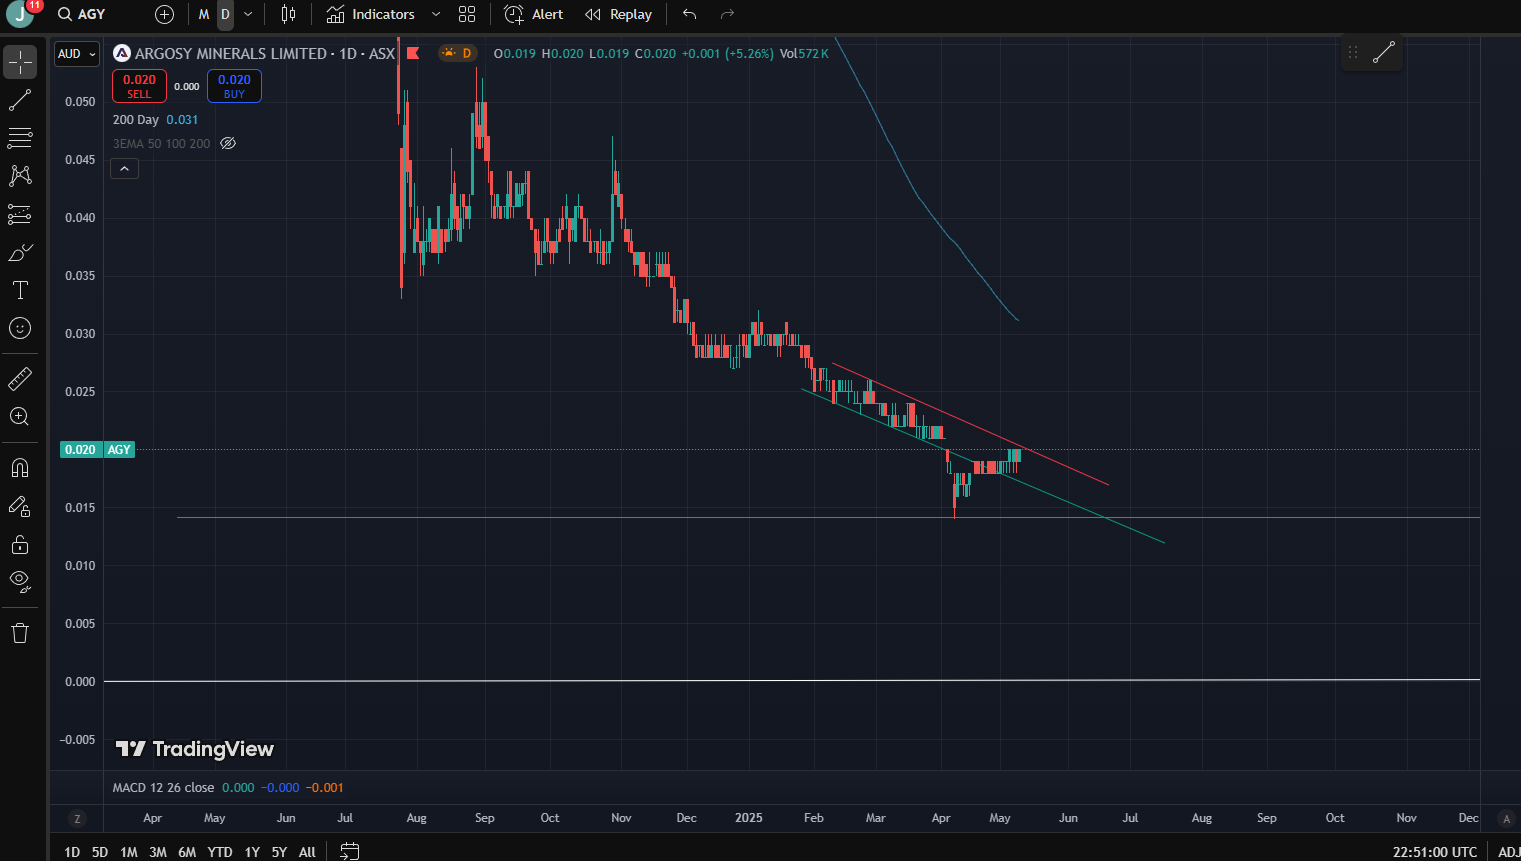Select the crosshair cursor tool
Screen dimensions: 1521x861
pyautogui.click(x=20, y=62)
